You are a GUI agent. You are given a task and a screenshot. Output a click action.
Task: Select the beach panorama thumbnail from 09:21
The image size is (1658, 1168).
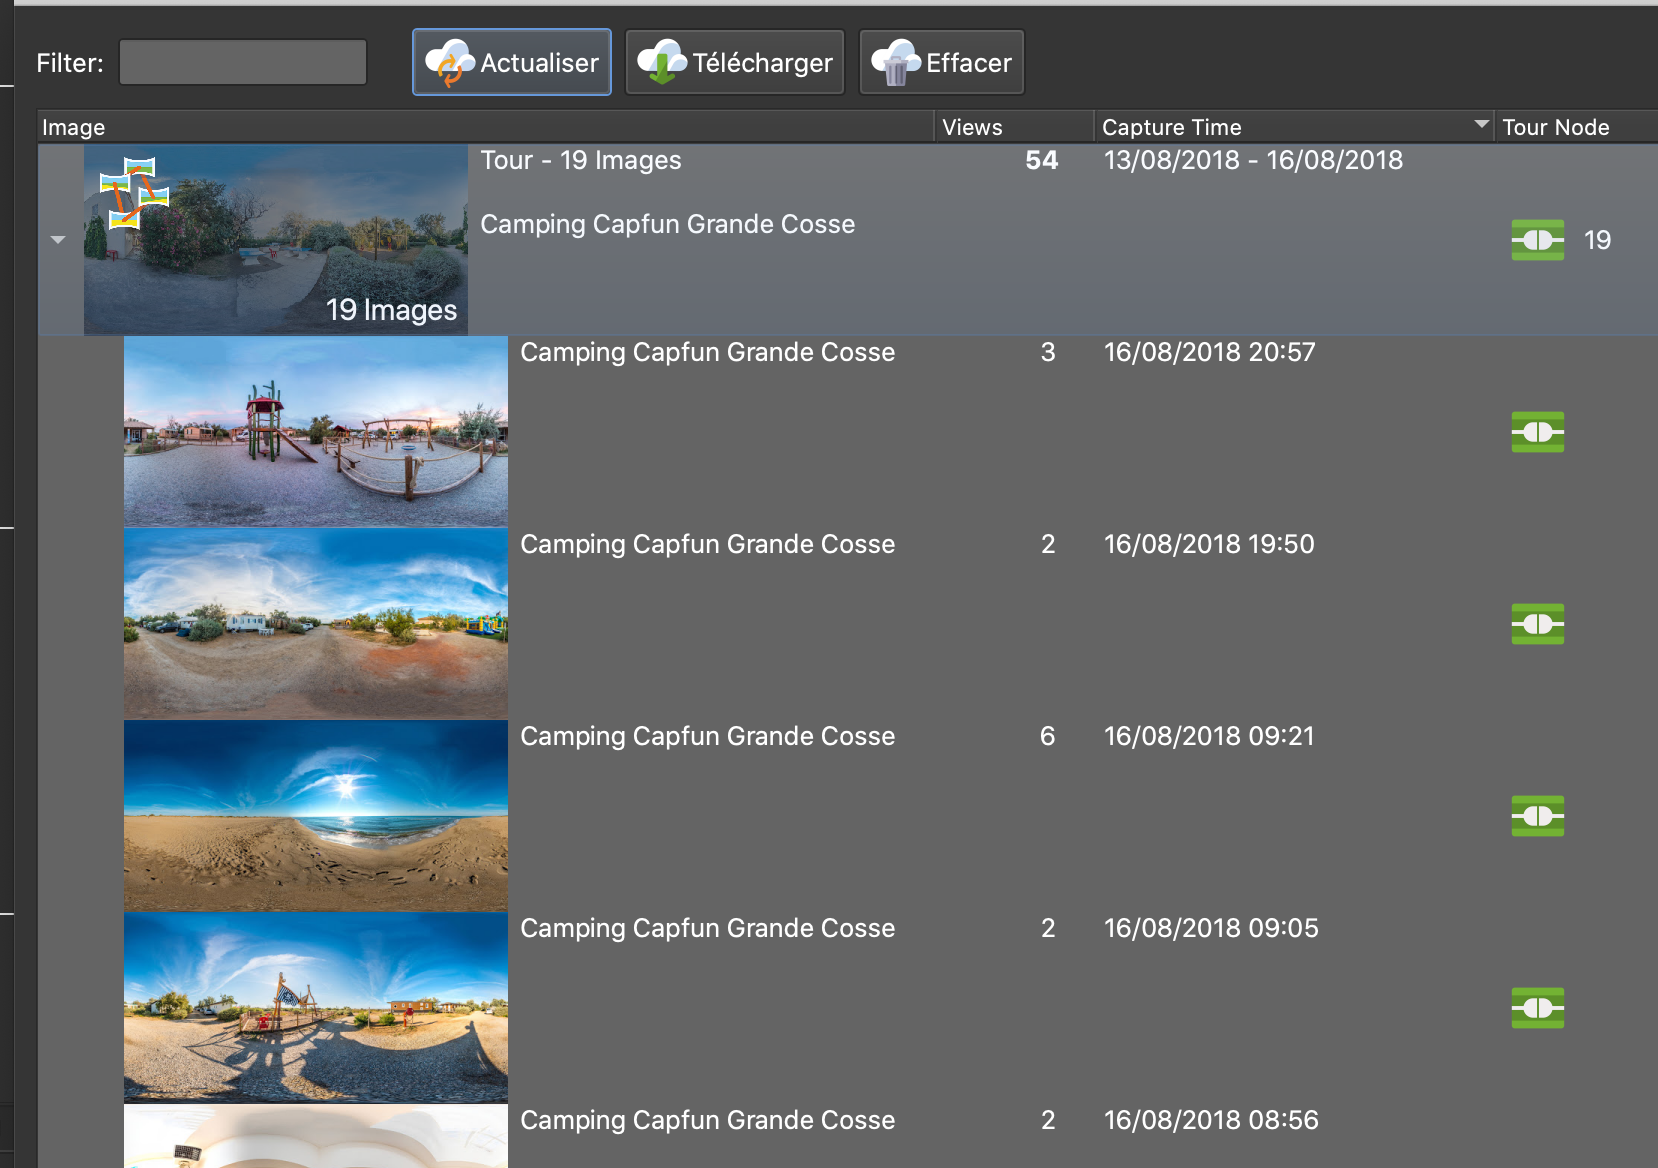coord(316,815)
